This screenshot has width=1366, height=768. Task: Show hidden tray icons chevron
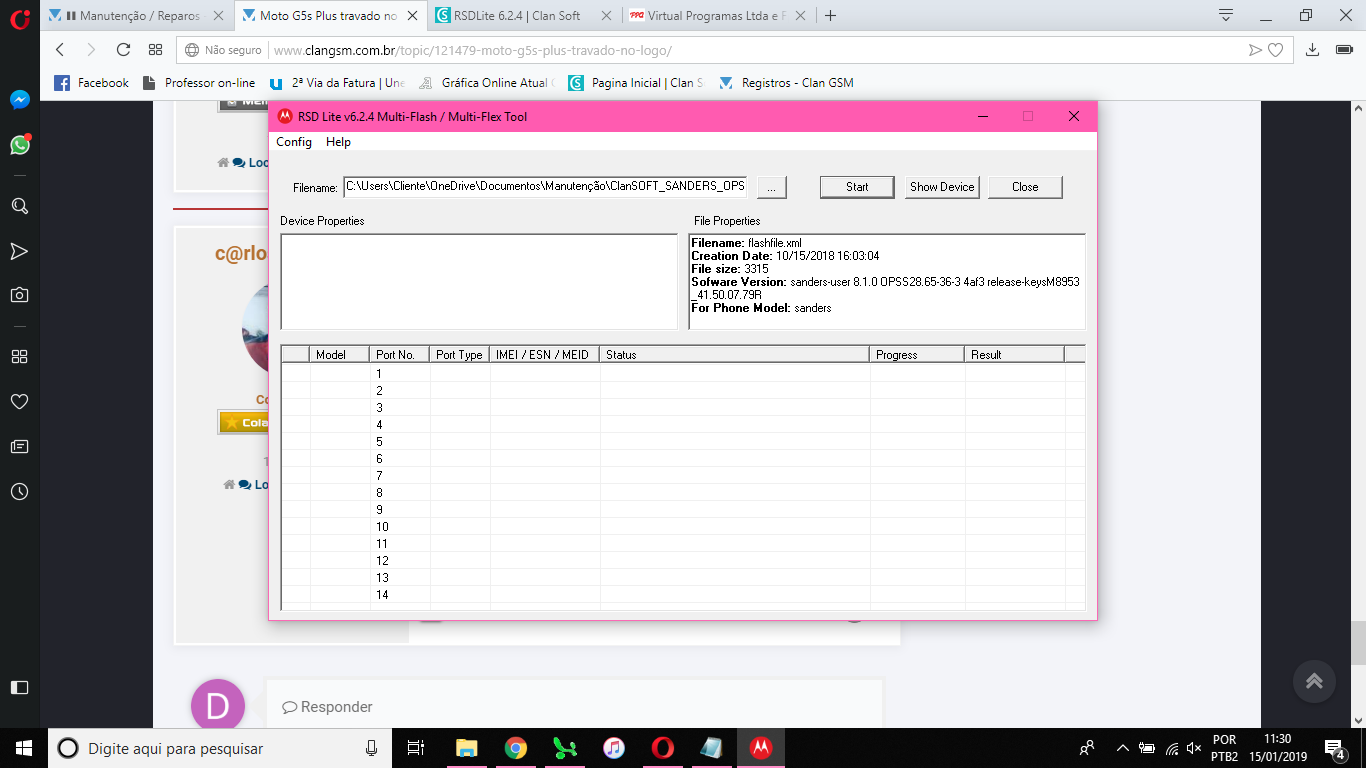pos(1122,748)
